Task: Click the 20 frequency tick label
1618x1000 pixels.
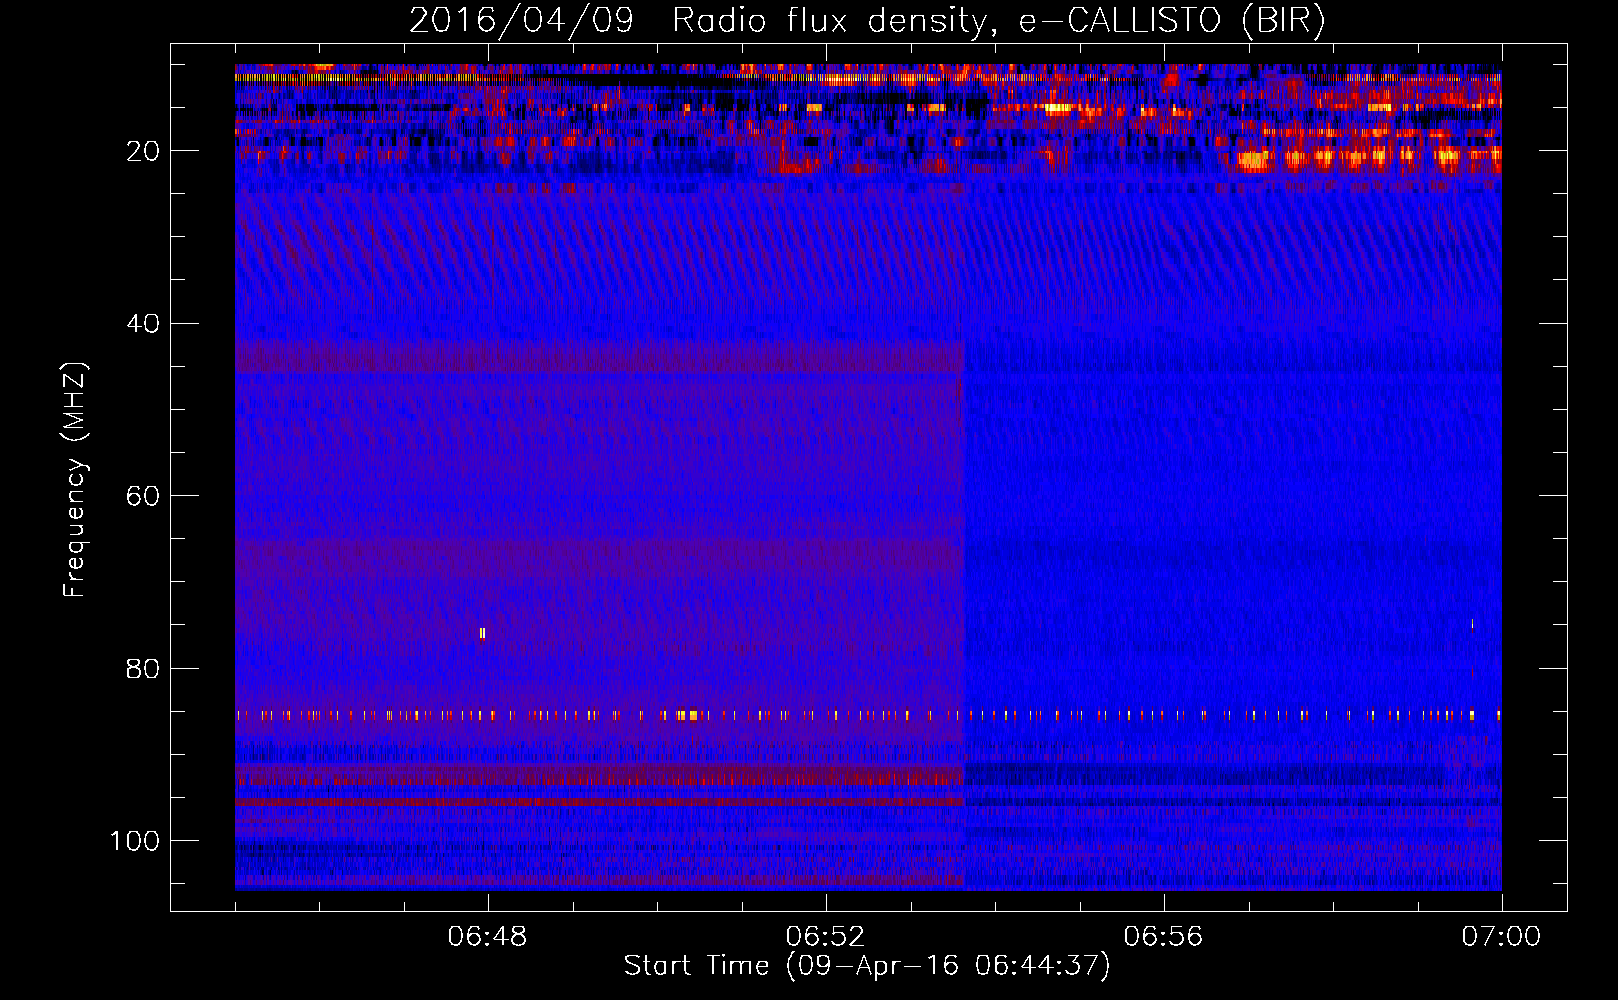Action: [x=144, y=151]
